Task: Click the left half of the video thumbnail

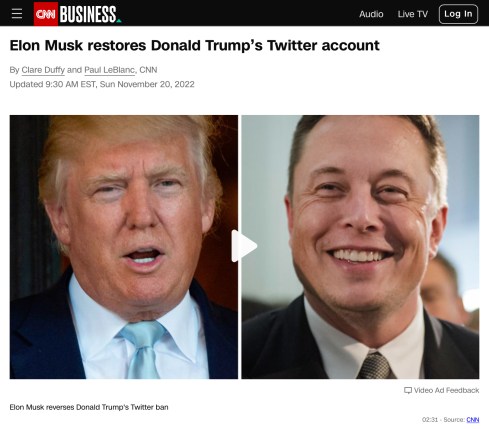Action: tap(124, 247)
